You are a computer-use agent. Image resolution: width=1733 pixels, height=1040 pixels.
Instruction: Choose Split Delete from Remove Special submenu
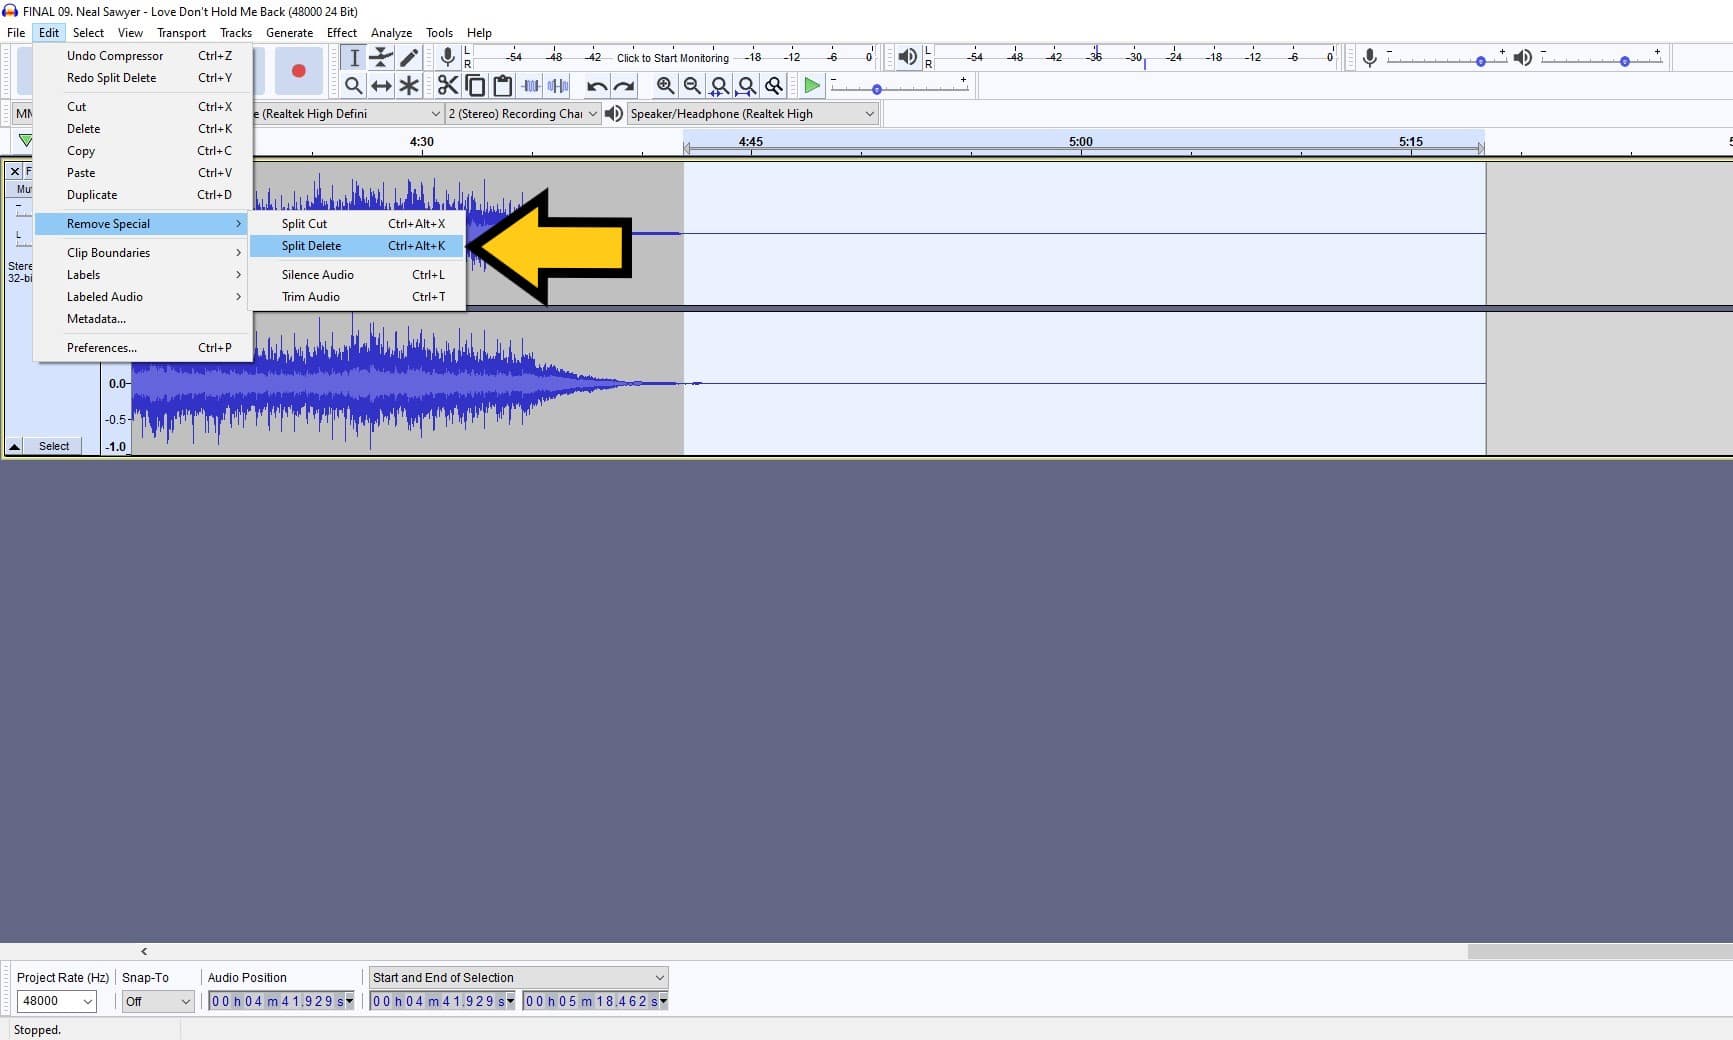pos(311,246)
